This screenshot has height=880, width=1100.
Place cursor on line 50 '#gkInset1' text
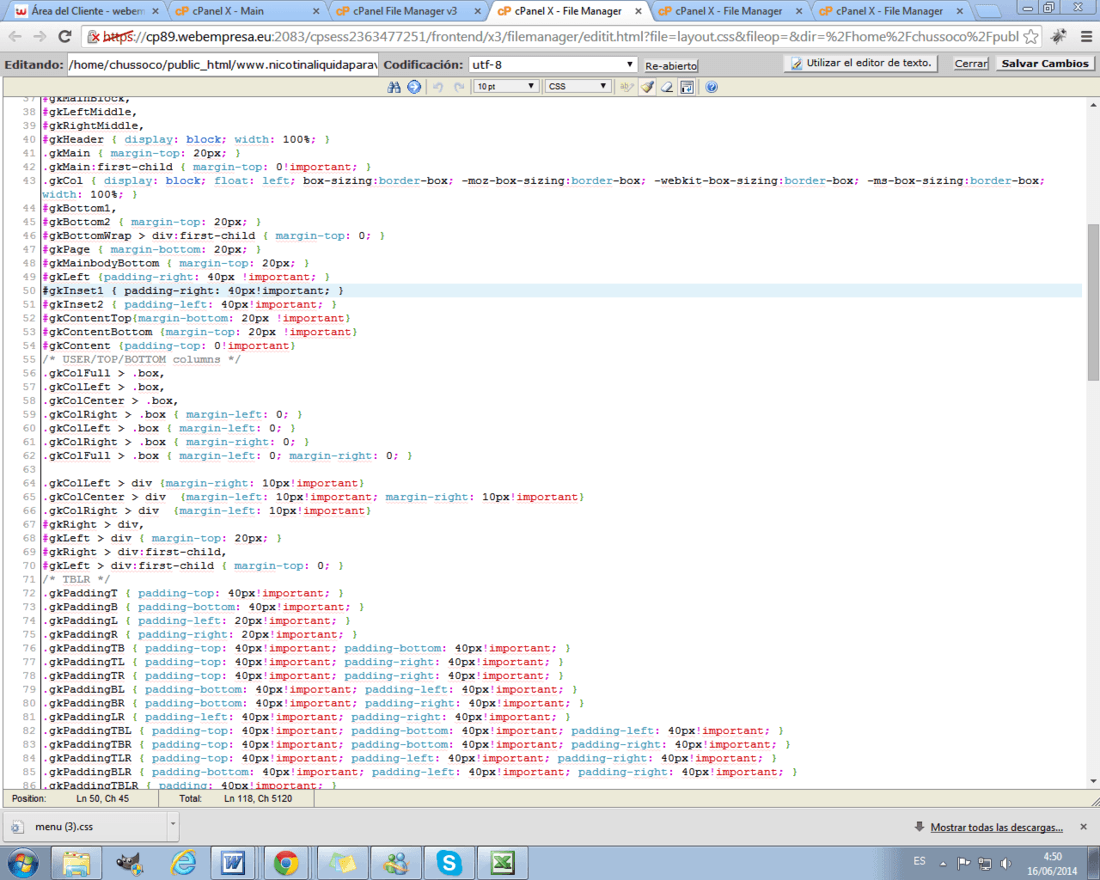(73, 291)
